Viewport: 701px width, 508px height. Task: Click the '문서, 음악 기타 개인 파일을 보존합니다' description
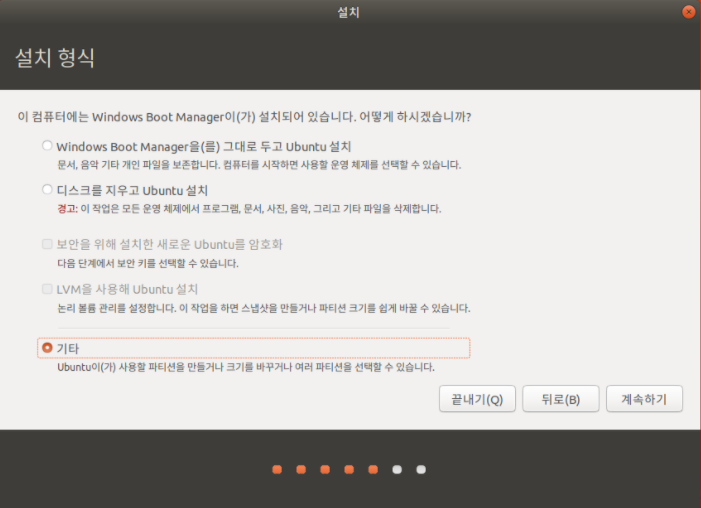(259, 165)
